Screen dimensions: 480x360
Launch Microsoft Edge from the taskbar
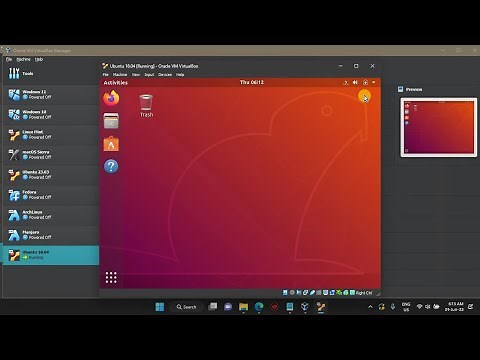tap(259, 307)
